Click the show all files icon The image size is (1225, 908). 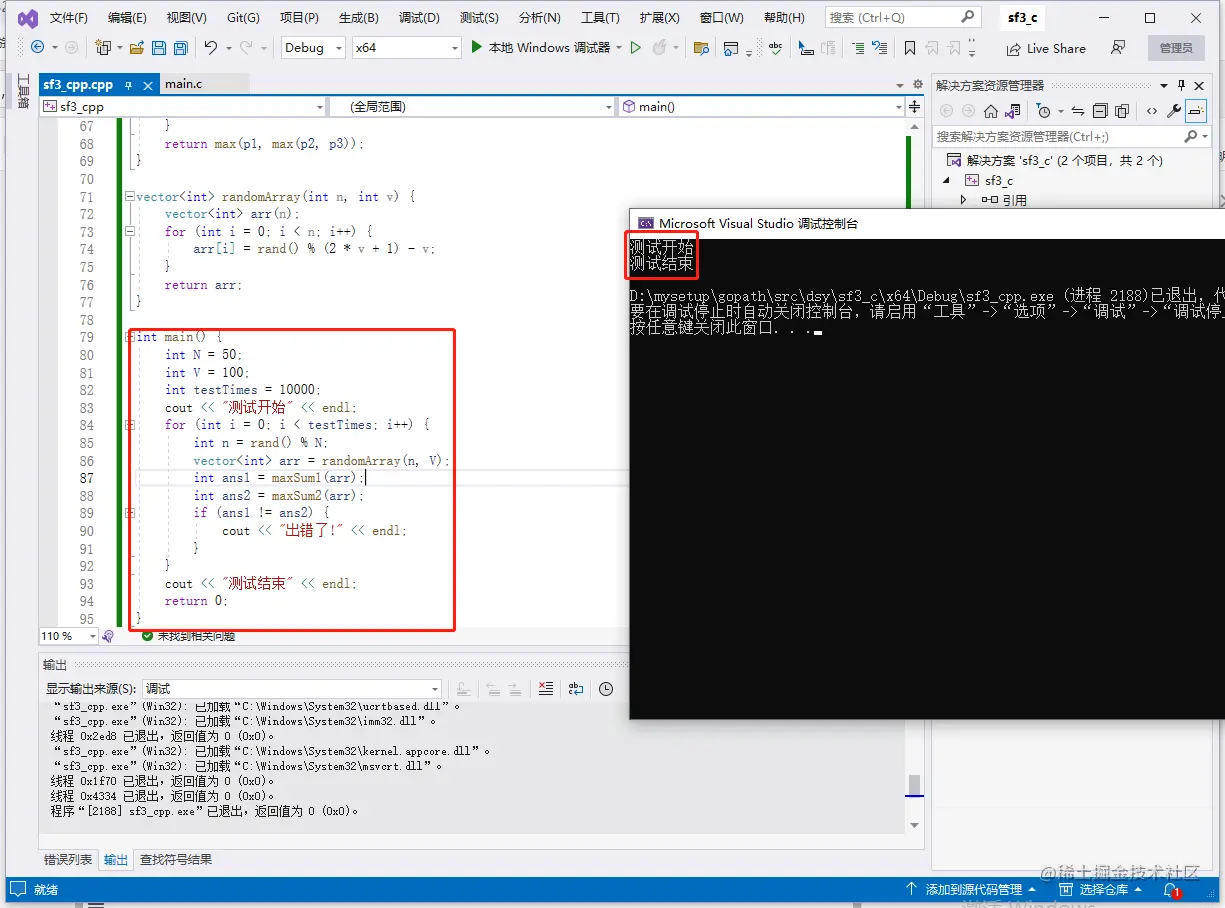point(1122,111)
